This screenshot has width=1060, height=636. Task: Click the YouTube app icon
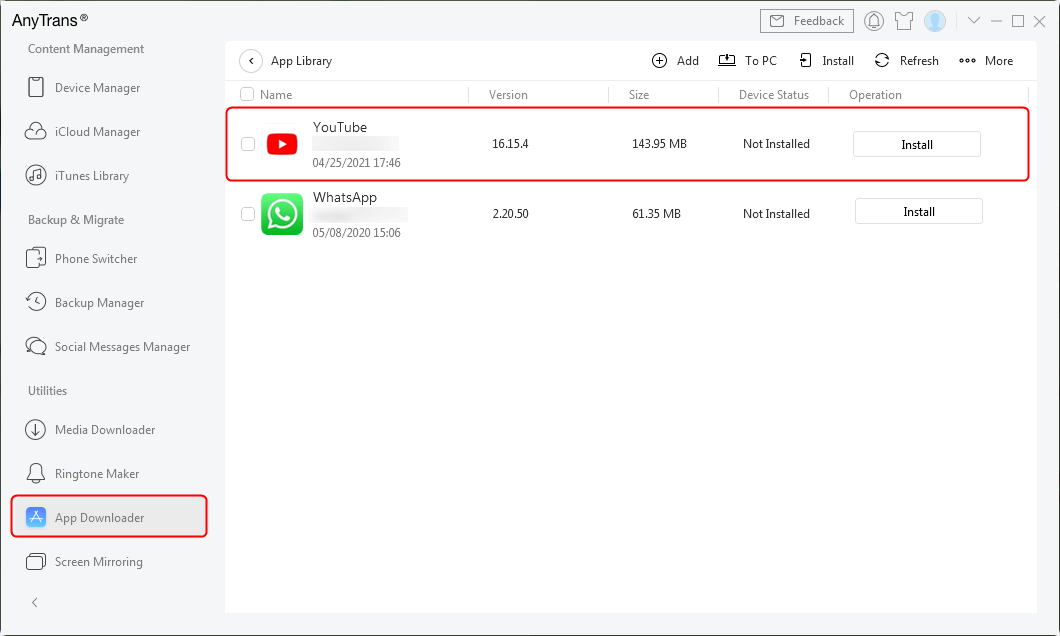click(282, 144)
